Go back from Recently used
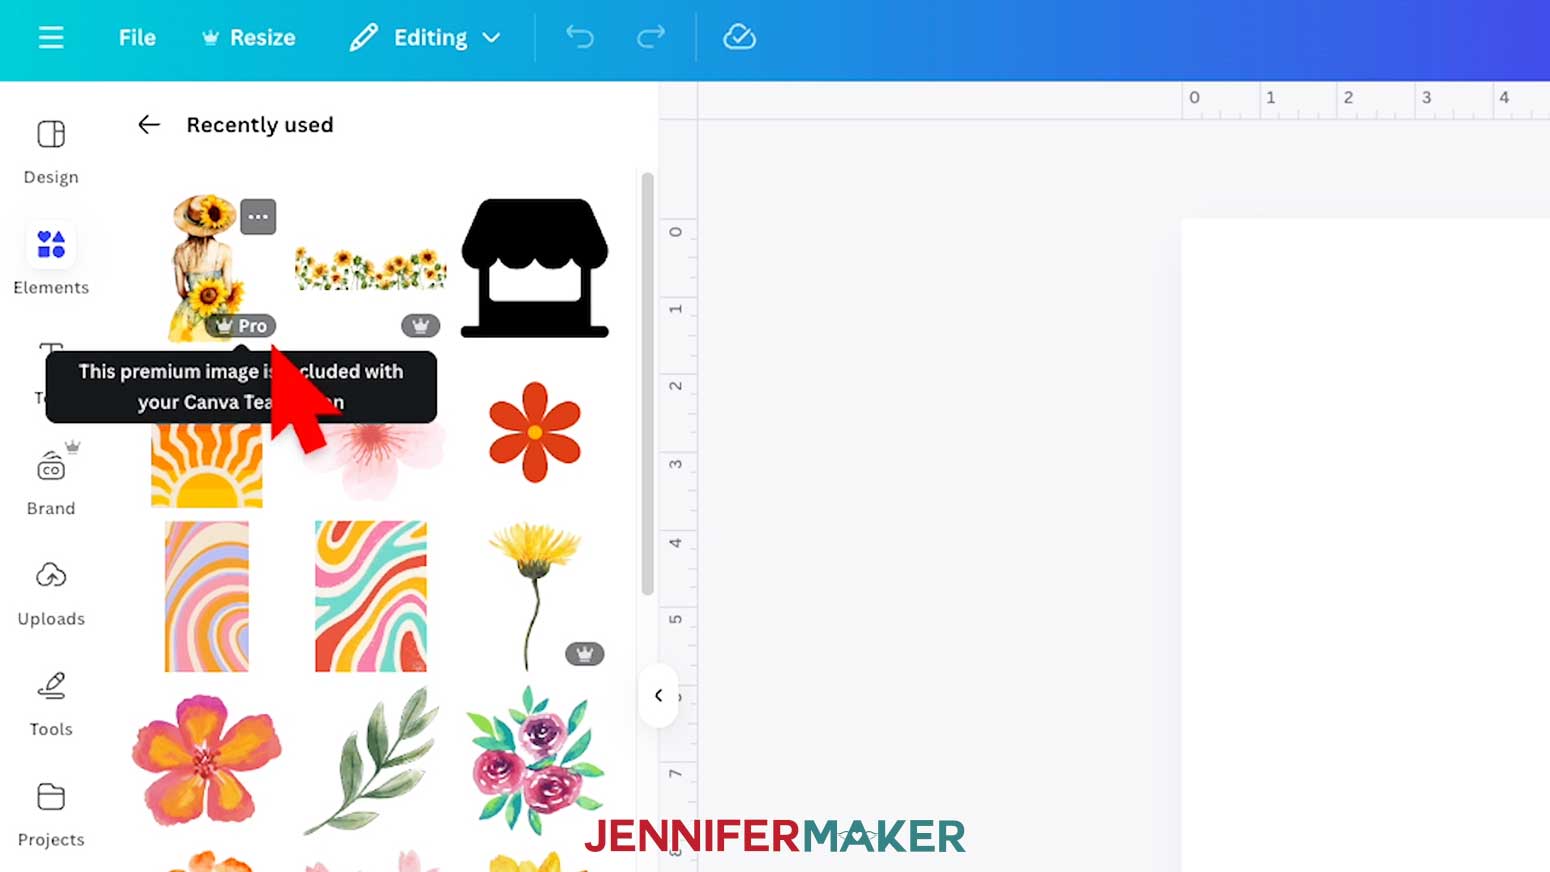This screenshot has width=1550, height=872. [149, 125]
